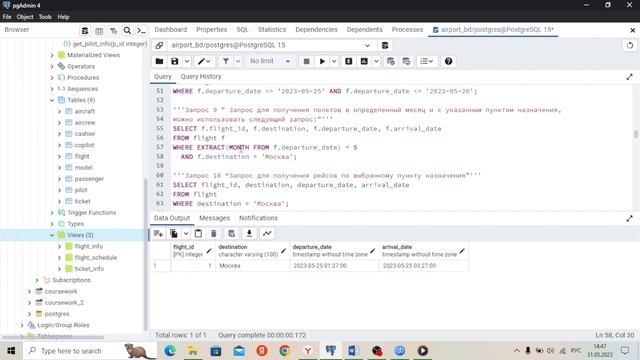Click the Filter funnel icon
Image resolution: width=640 pixels, height=360 pixels.
[226, 61]
